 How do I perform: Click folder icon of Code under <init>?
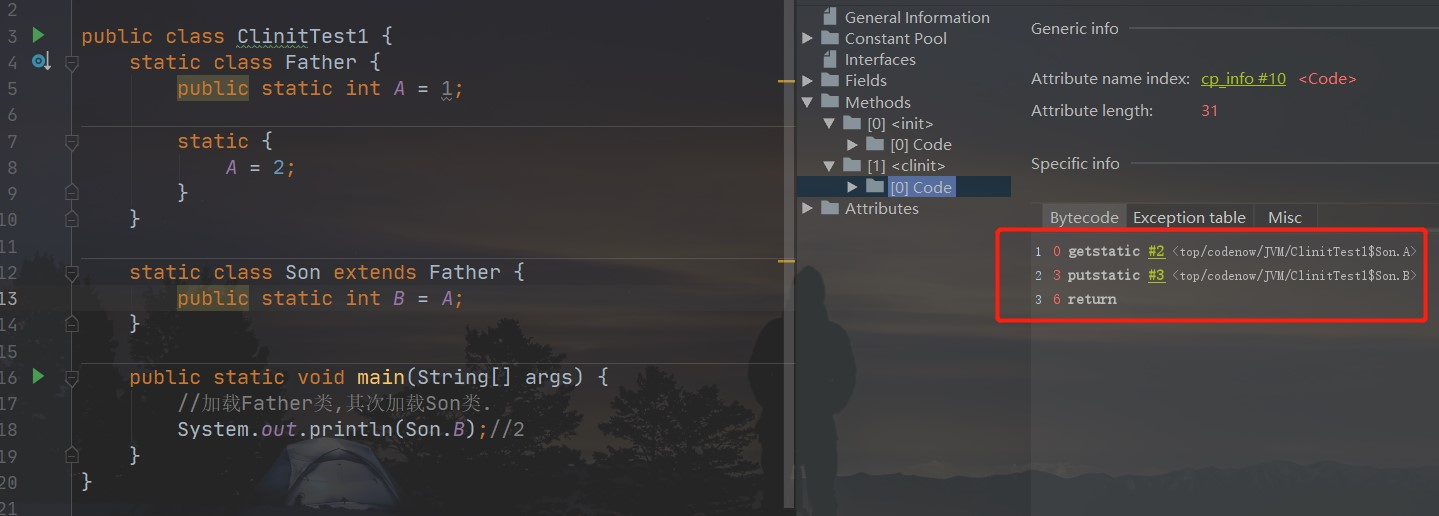pyautogui.click(x=875, y=144)
